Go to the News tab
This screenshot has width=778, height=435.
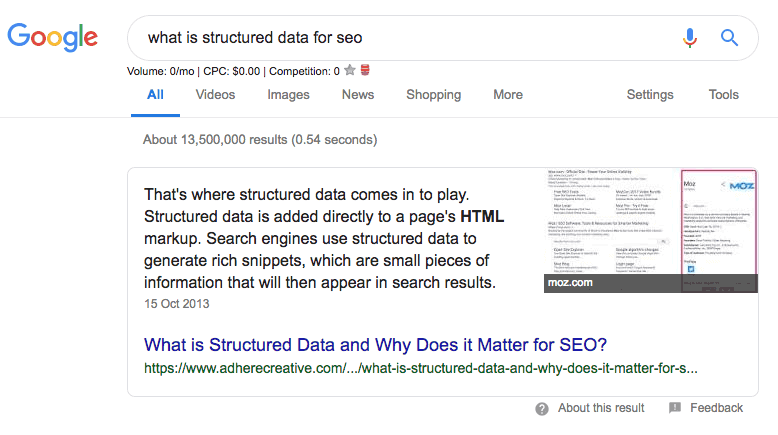click(358, 95)
